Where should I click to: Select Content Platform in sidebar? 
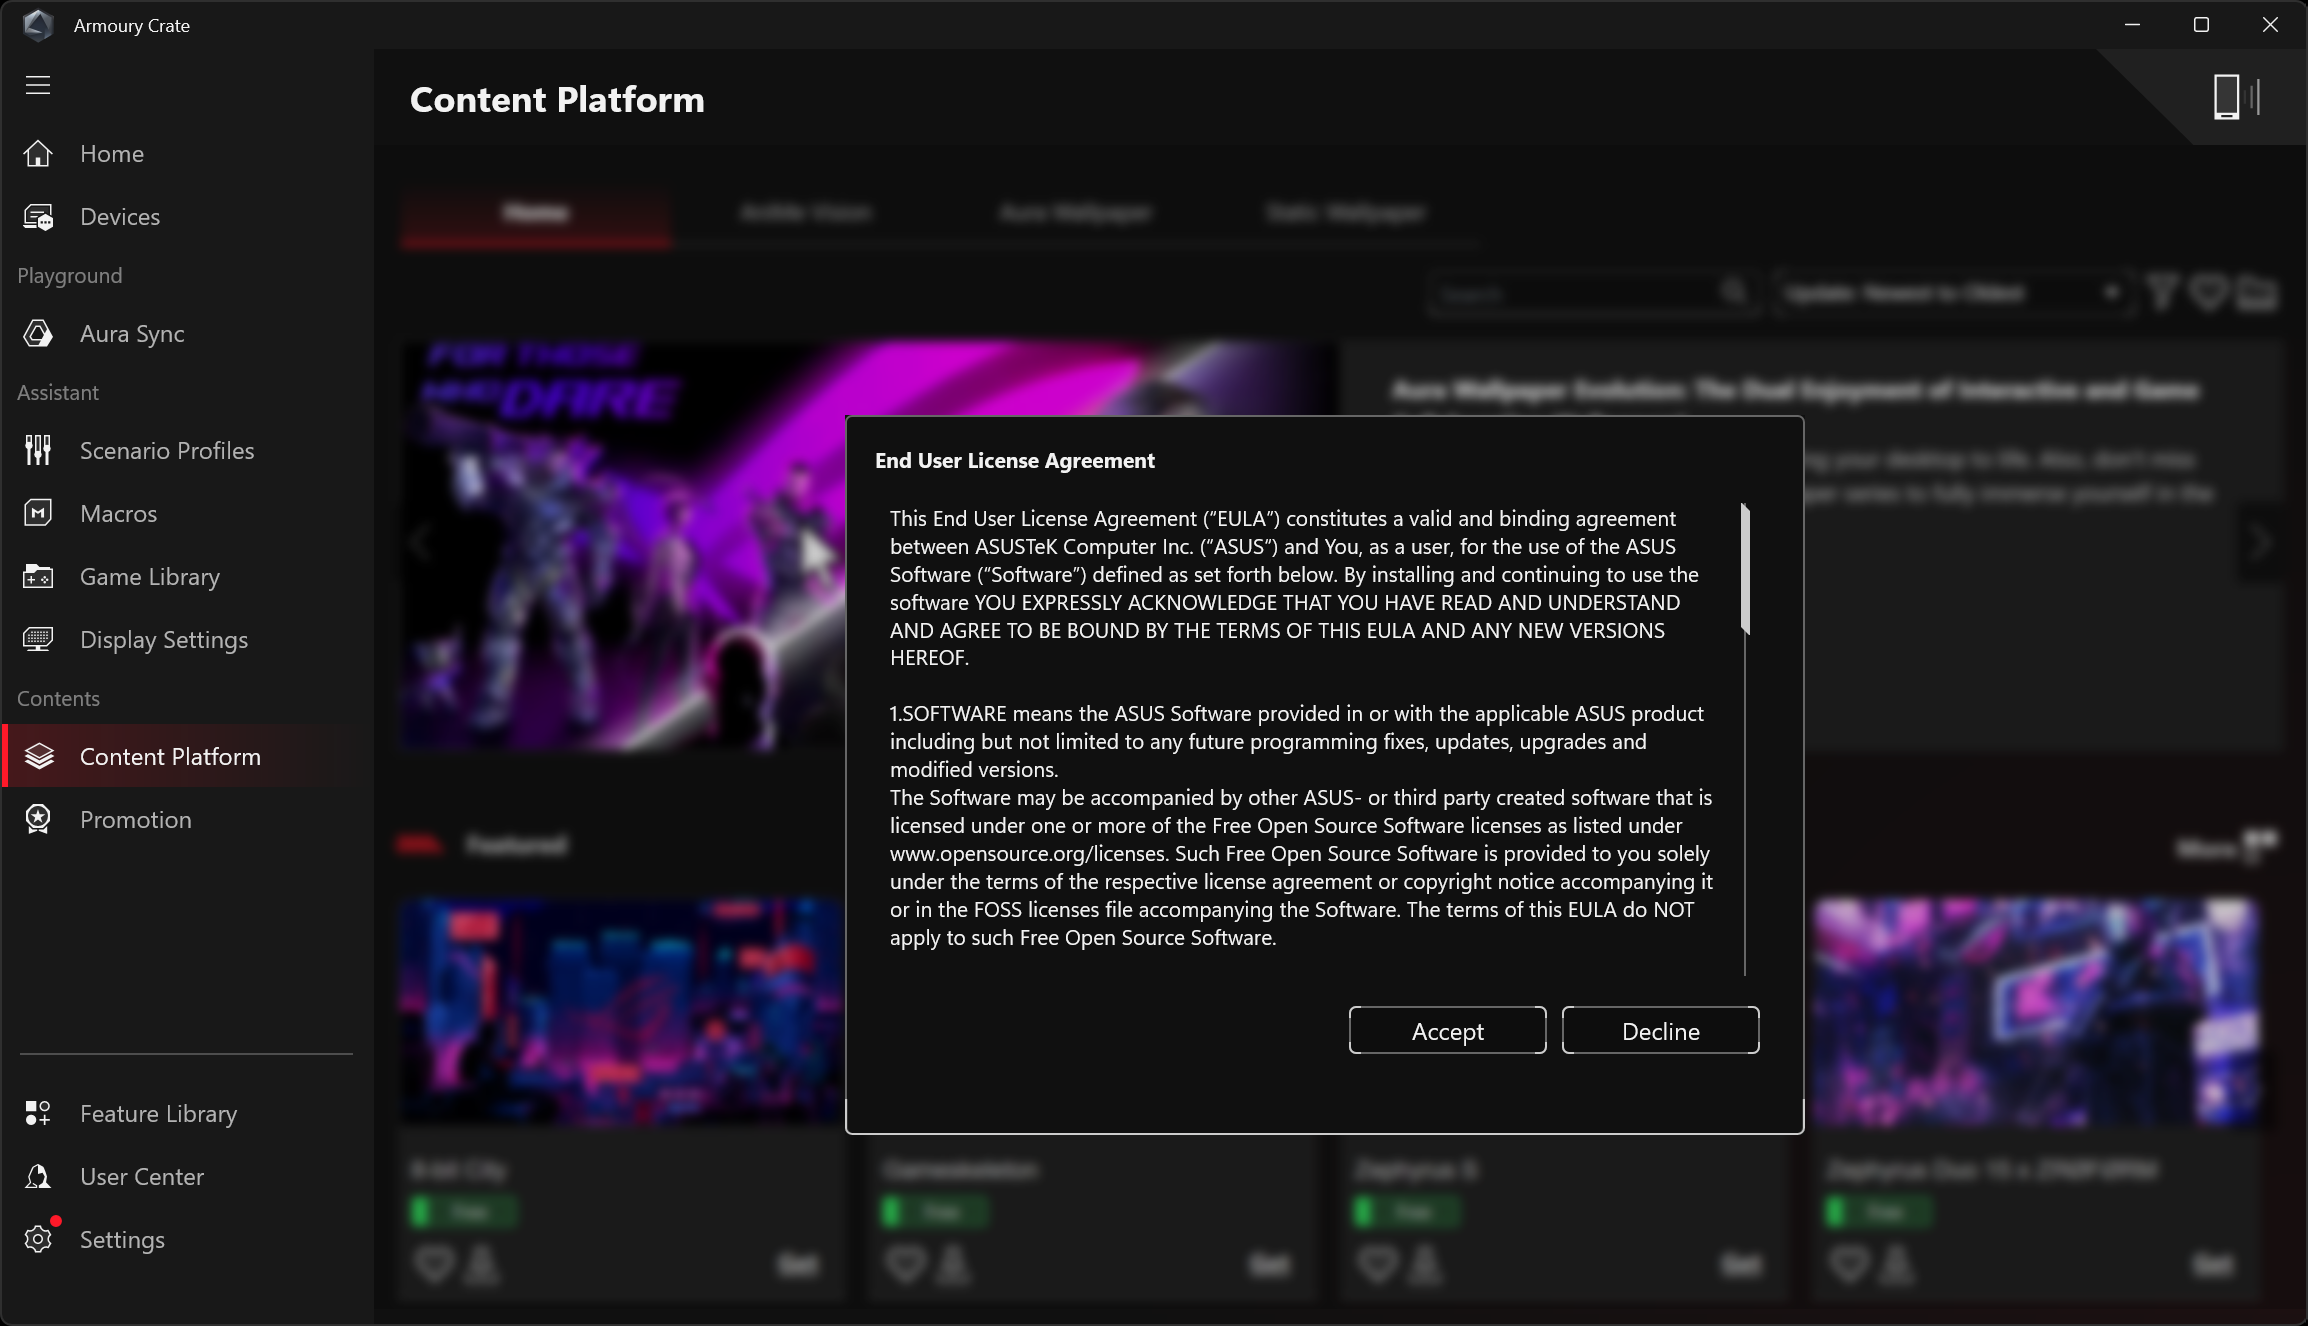coord(170,757)
